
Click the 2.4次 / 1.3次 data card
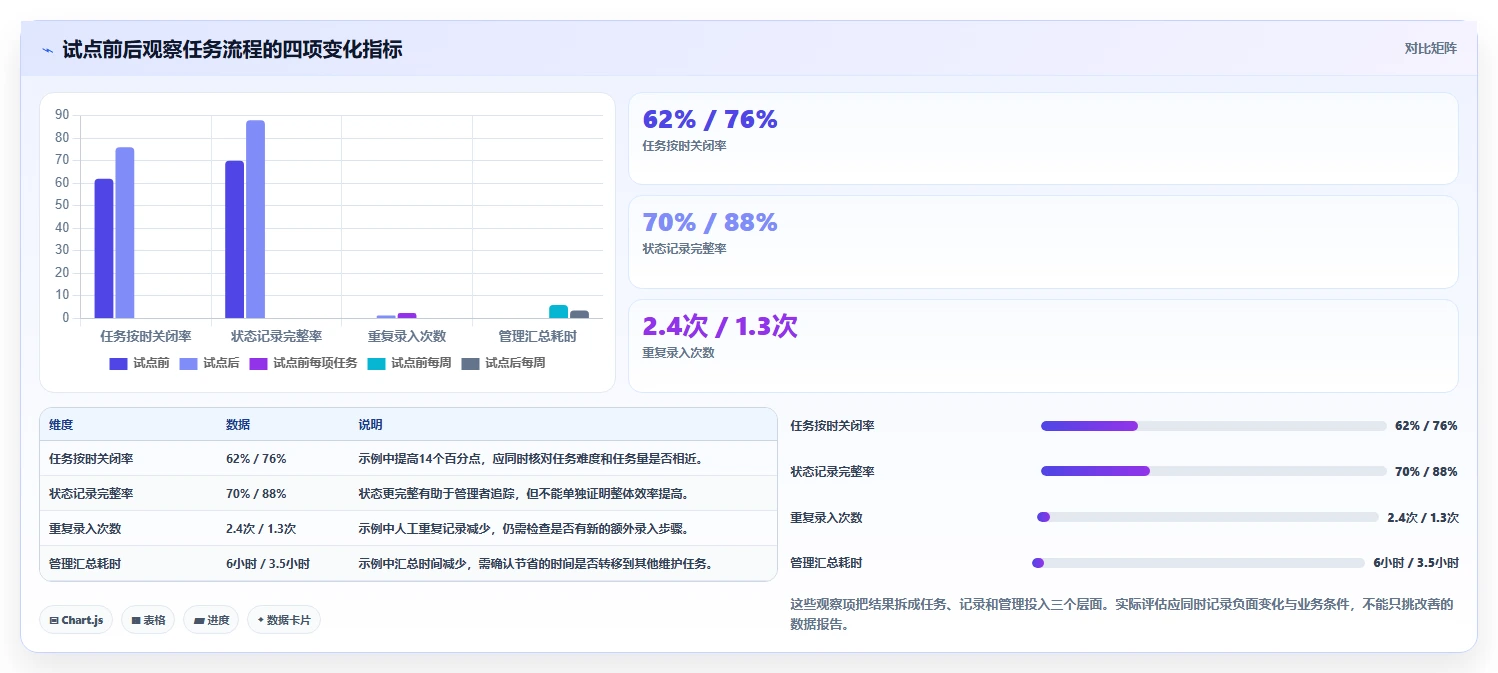click(x=1043, y=346)
